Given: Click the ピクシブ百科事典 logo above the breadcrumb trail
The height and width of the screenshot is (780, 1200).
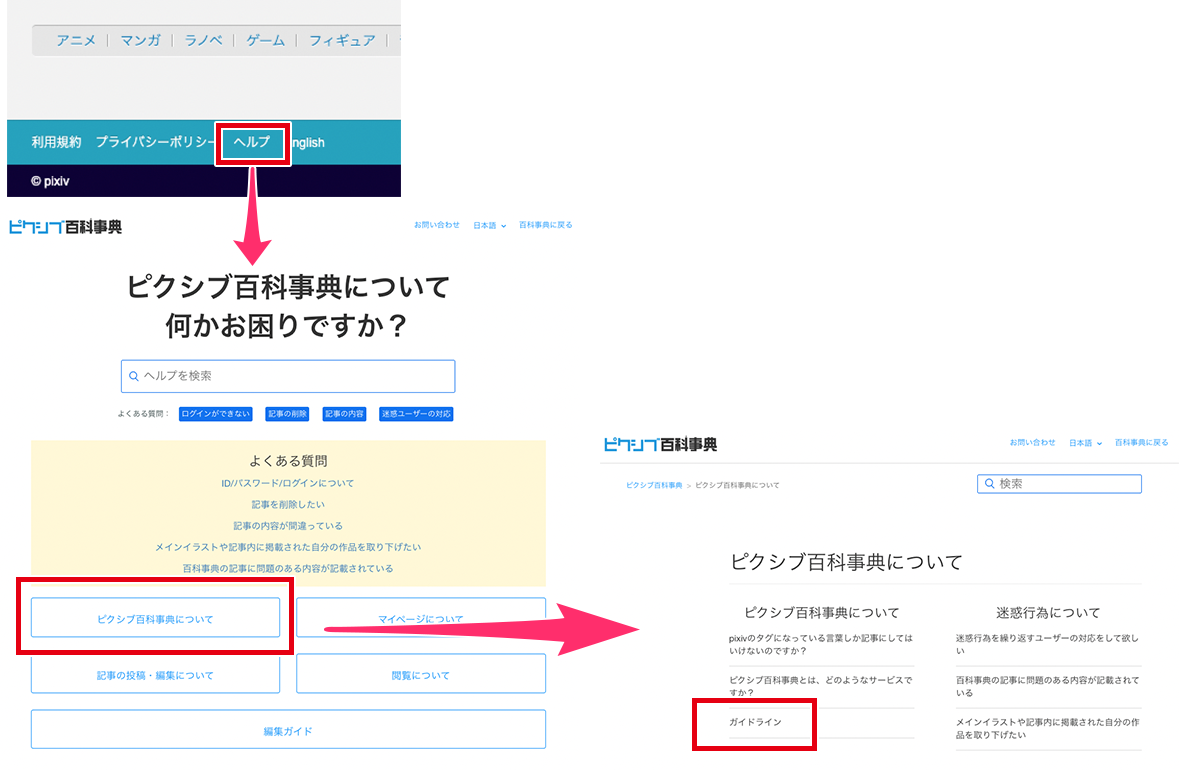Looking at the screenshot, I should click(x=661, y=444).
